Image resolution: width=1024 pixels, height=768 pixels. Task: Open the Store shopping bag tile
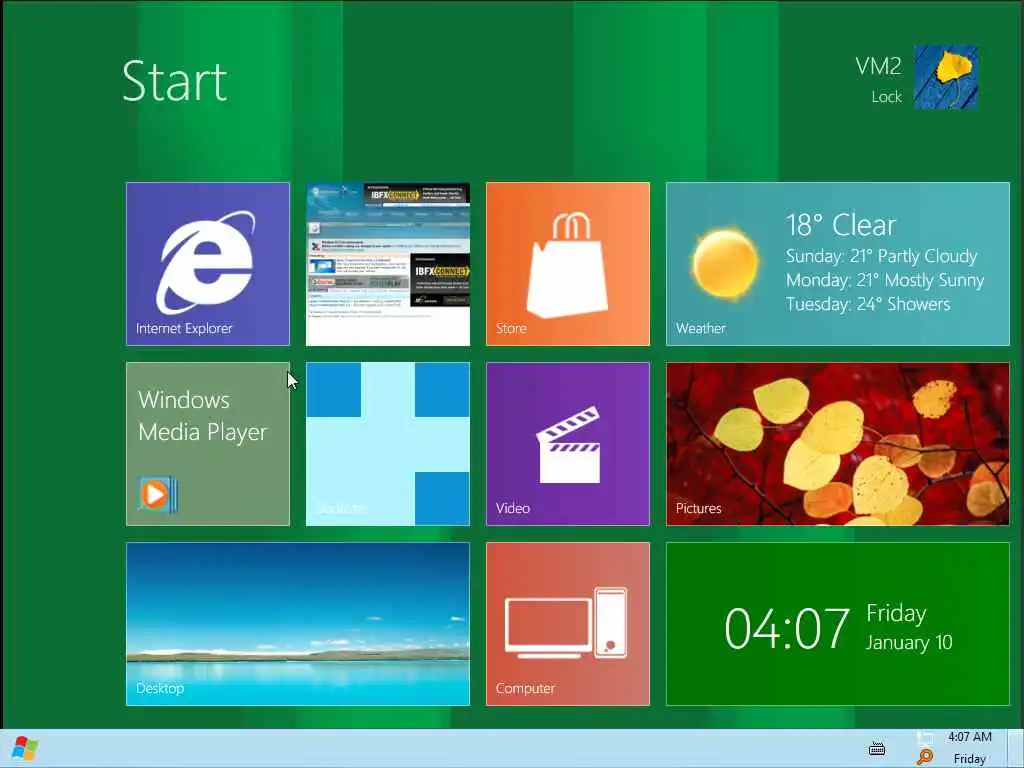568,264
